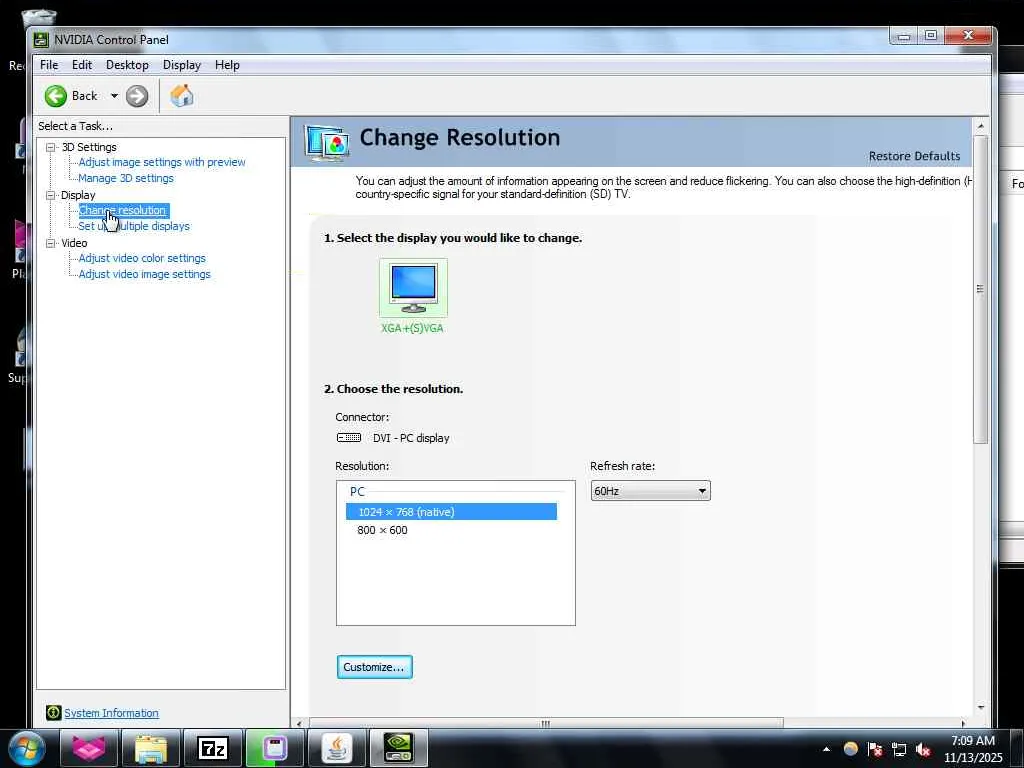The image size is (1024, 768).
Task: Show hidden tray icons arrow
Action: coord(826,749)
